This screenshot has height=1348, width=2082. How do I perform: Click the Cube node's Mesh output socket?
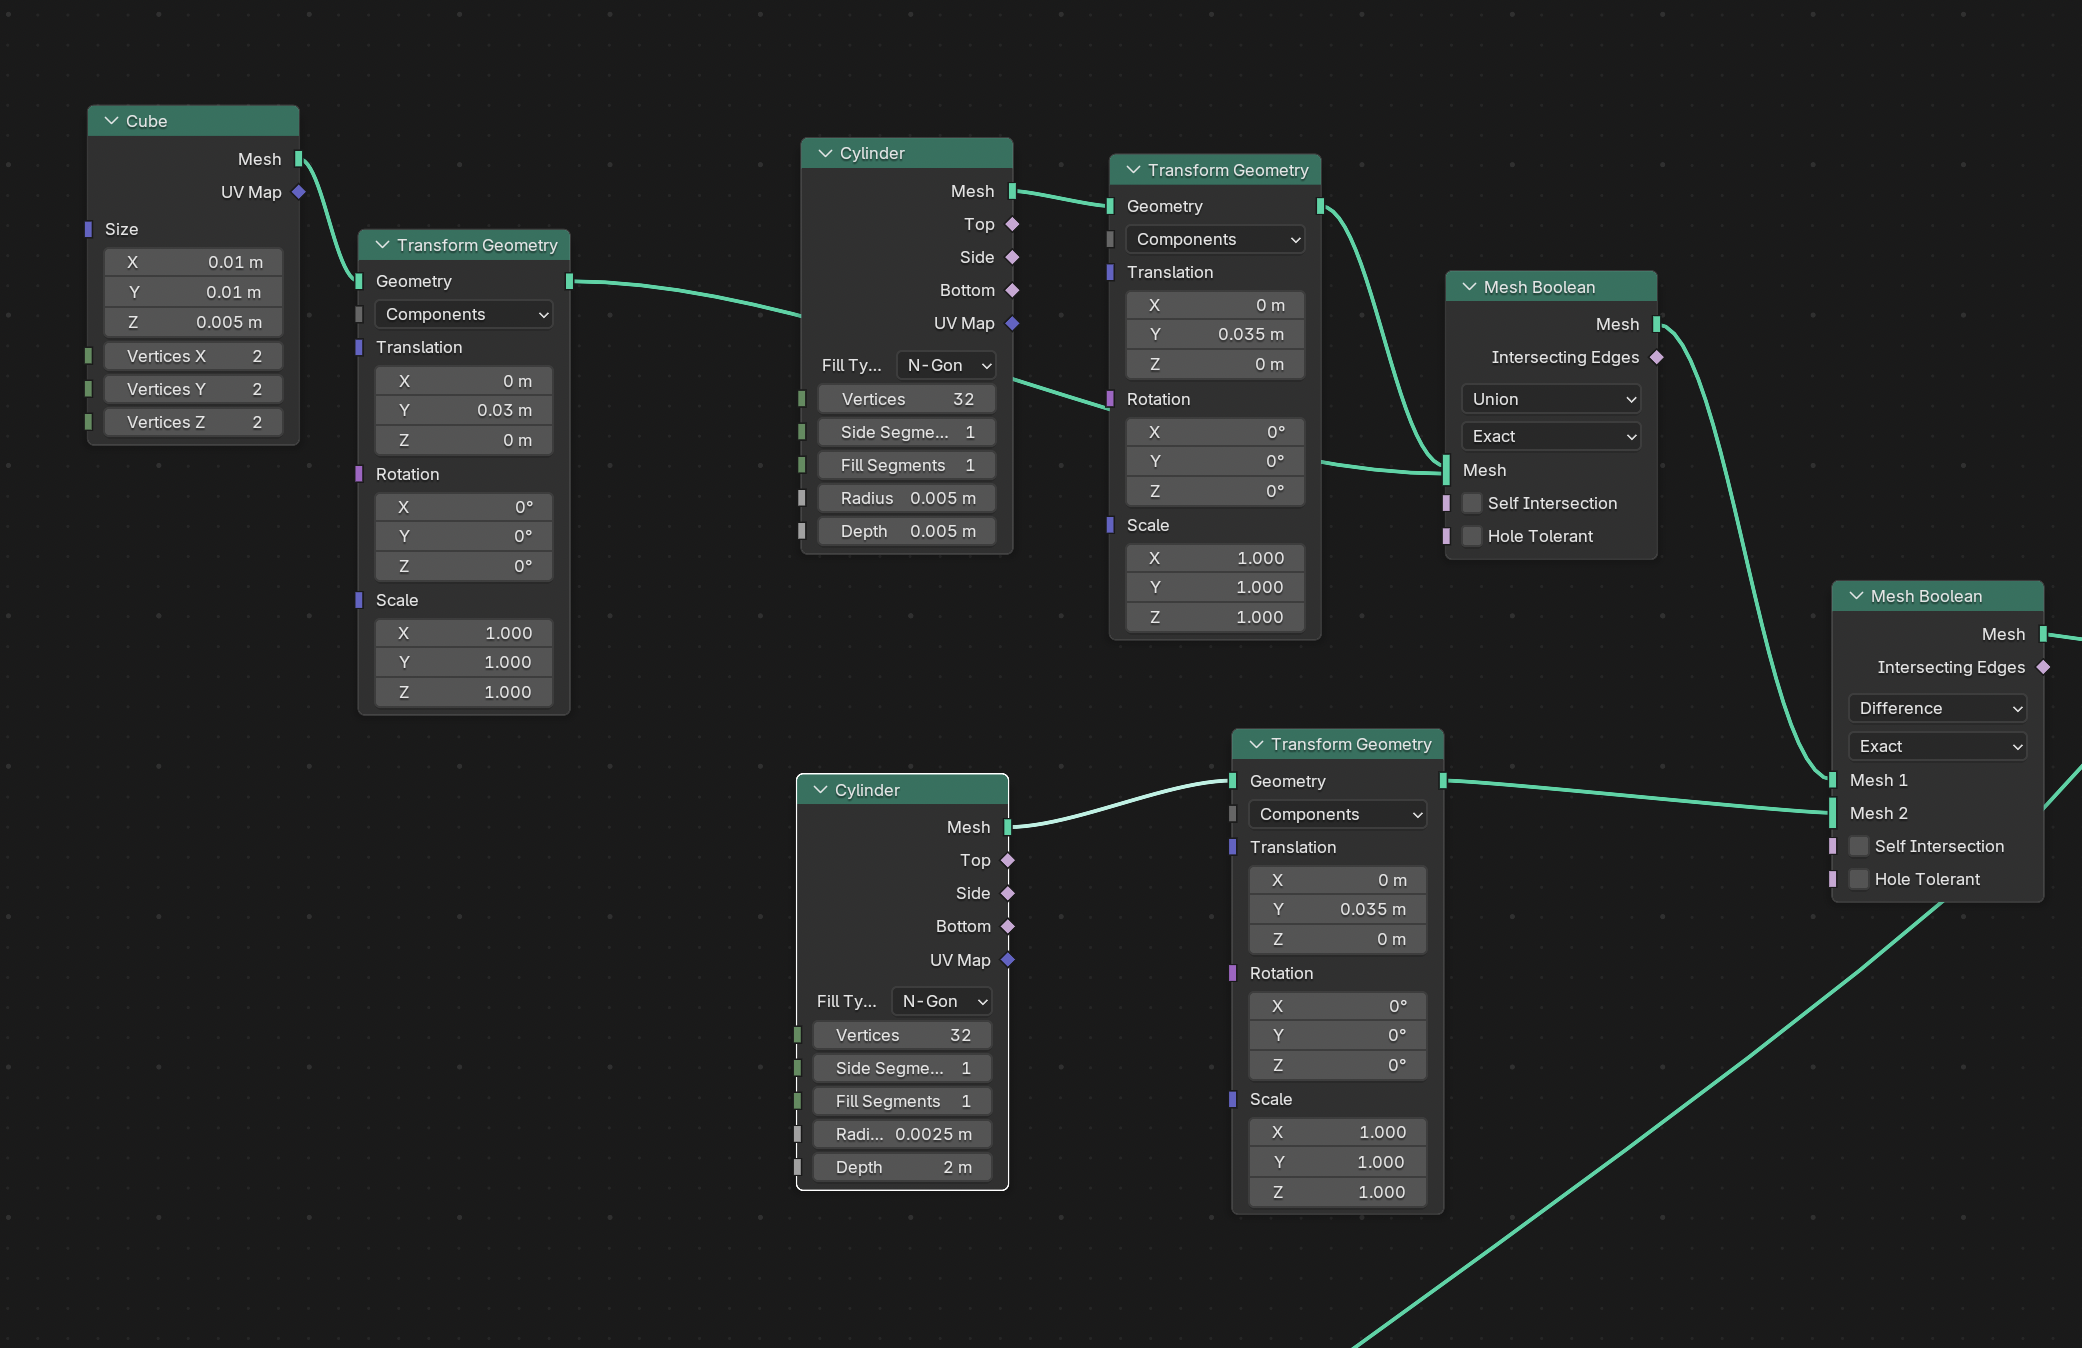coord(299,159)
